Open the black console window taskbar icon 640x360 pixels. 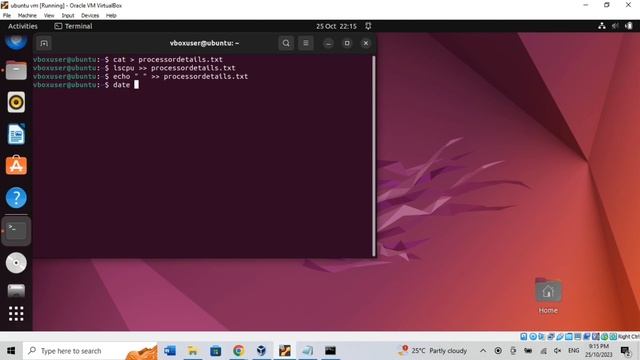point(331,351)
